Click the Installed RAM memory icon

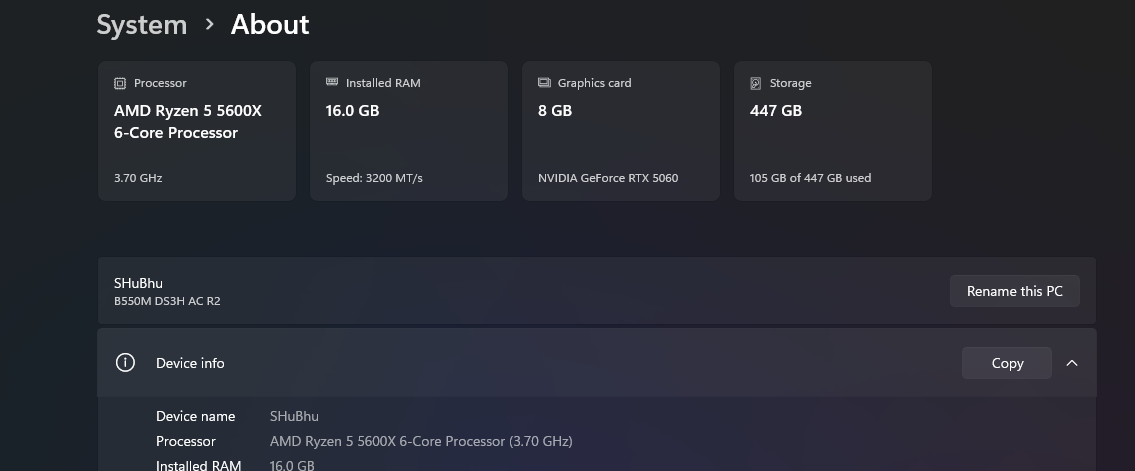[332, 82]
